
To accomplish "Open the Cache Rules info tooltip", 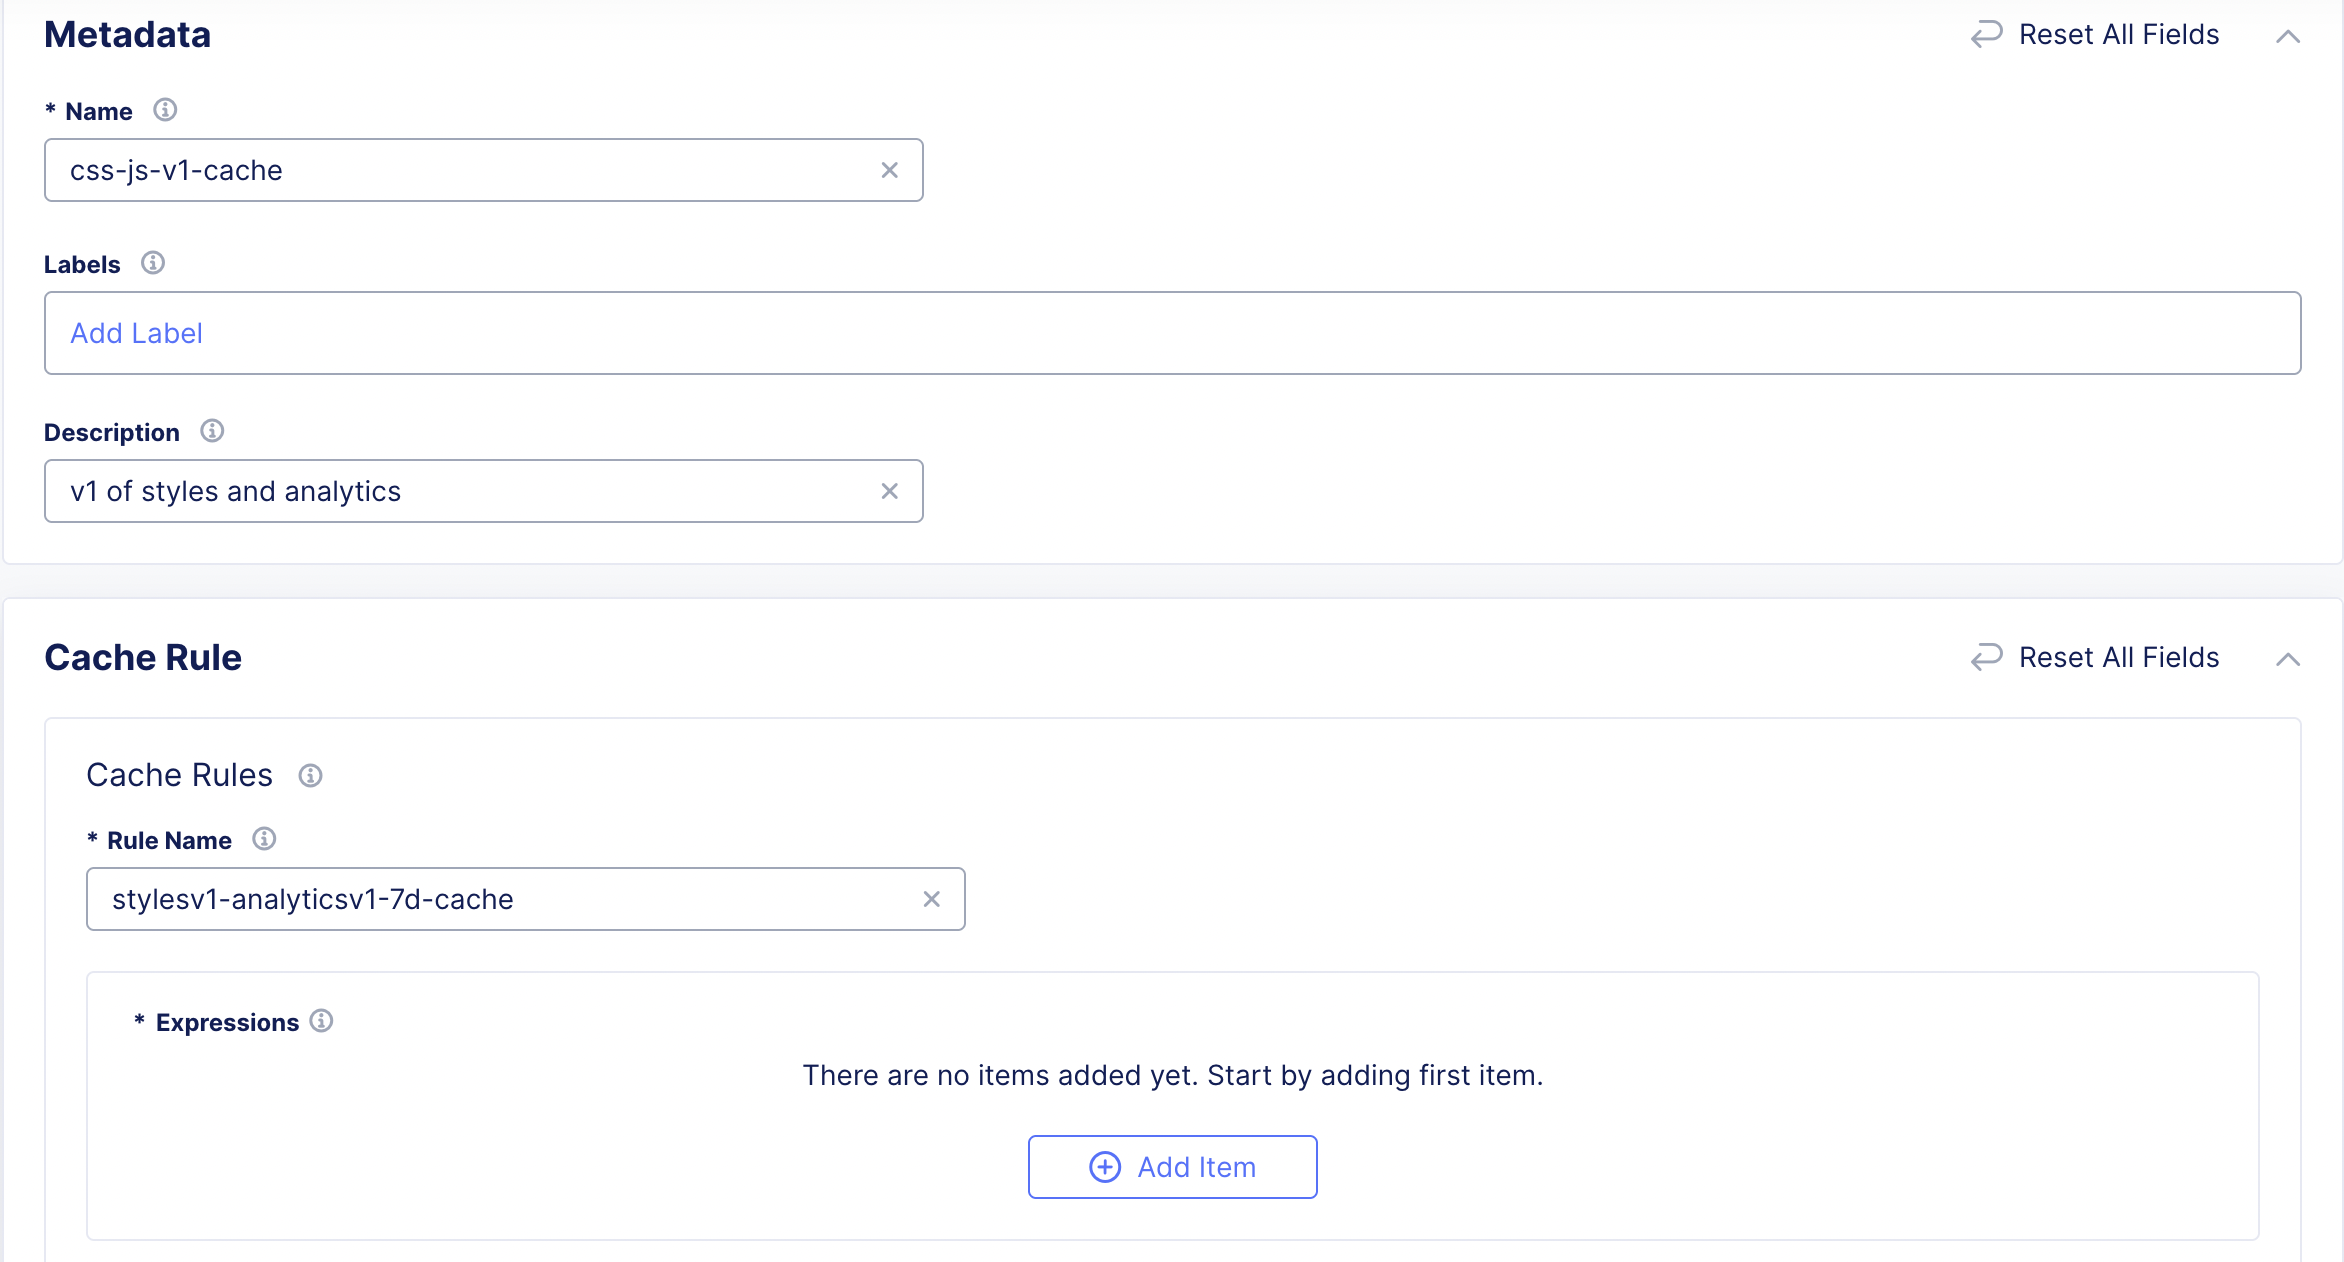I will click(310, 775).
